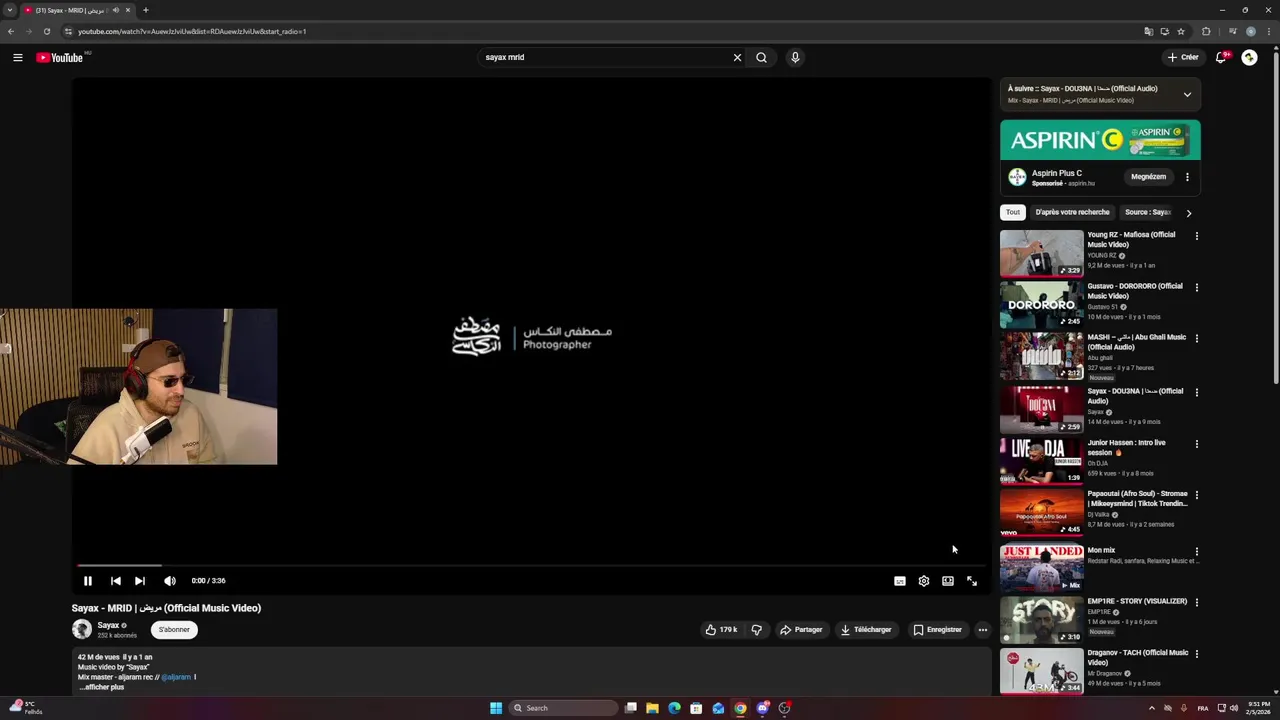Open Young RZ - Mafiosa thumbnail
This screenshot has width=1280, height=720.
pyautogui.click(x=1041, y=254)
